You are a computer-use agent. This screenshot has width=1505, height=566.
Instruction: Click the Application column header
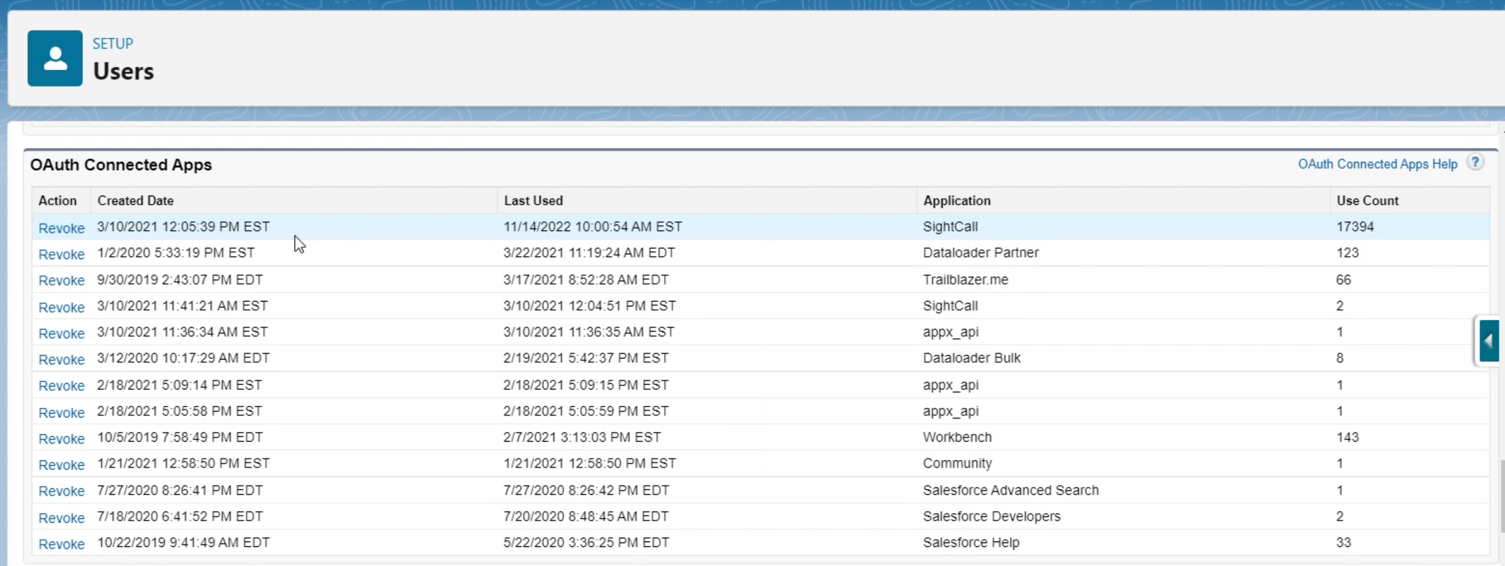(957, 200)
